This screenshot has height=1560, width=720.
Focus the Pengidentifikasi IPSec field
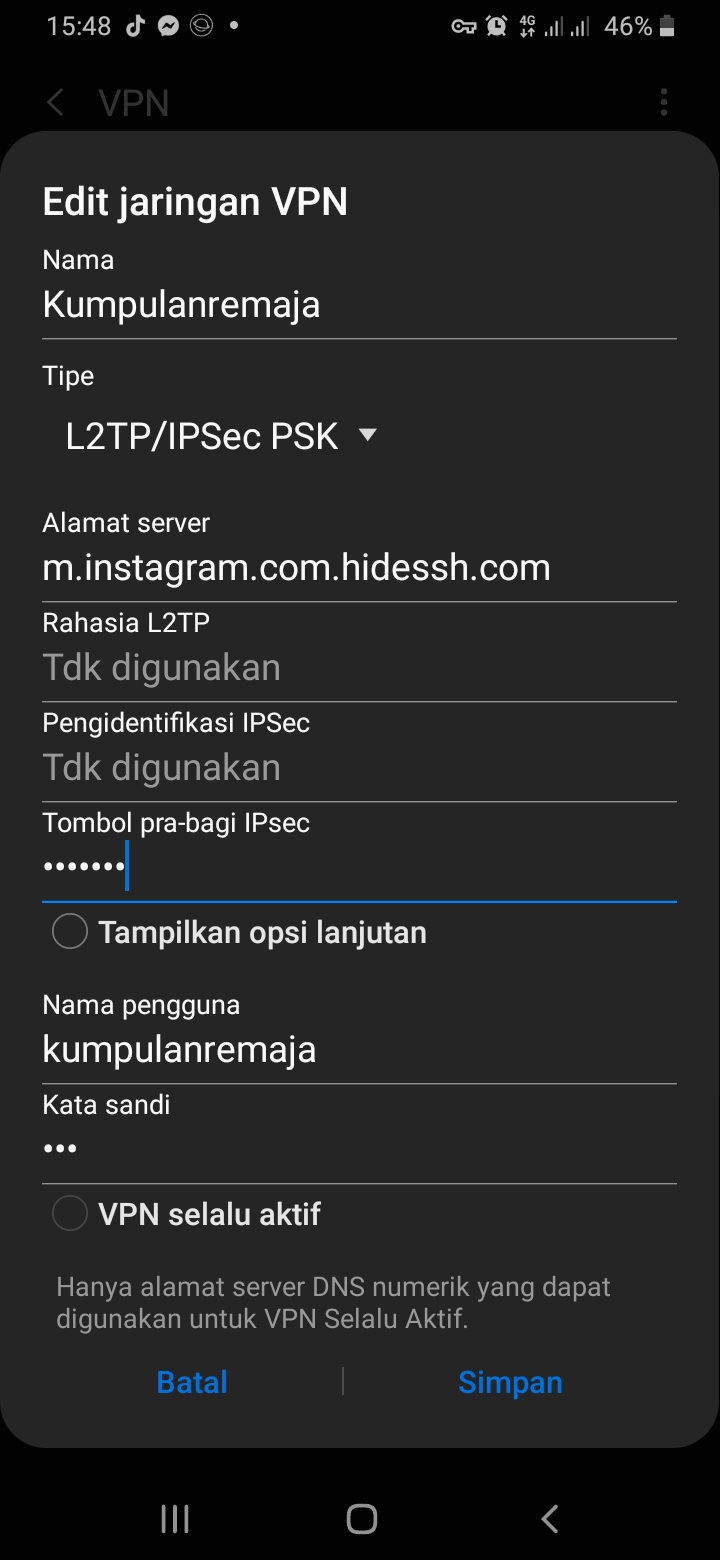coord(359,768)
